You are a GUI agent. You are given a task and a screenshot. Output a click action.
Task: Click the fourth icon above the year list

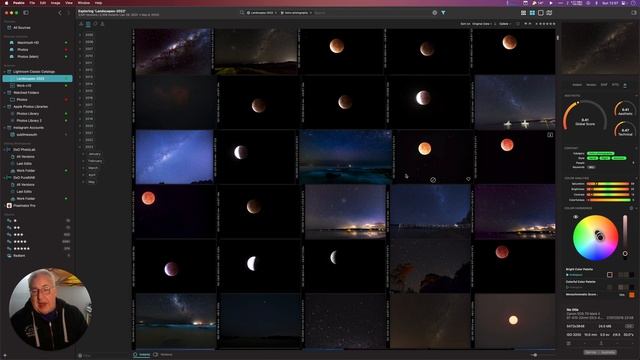tap(102, 24)
